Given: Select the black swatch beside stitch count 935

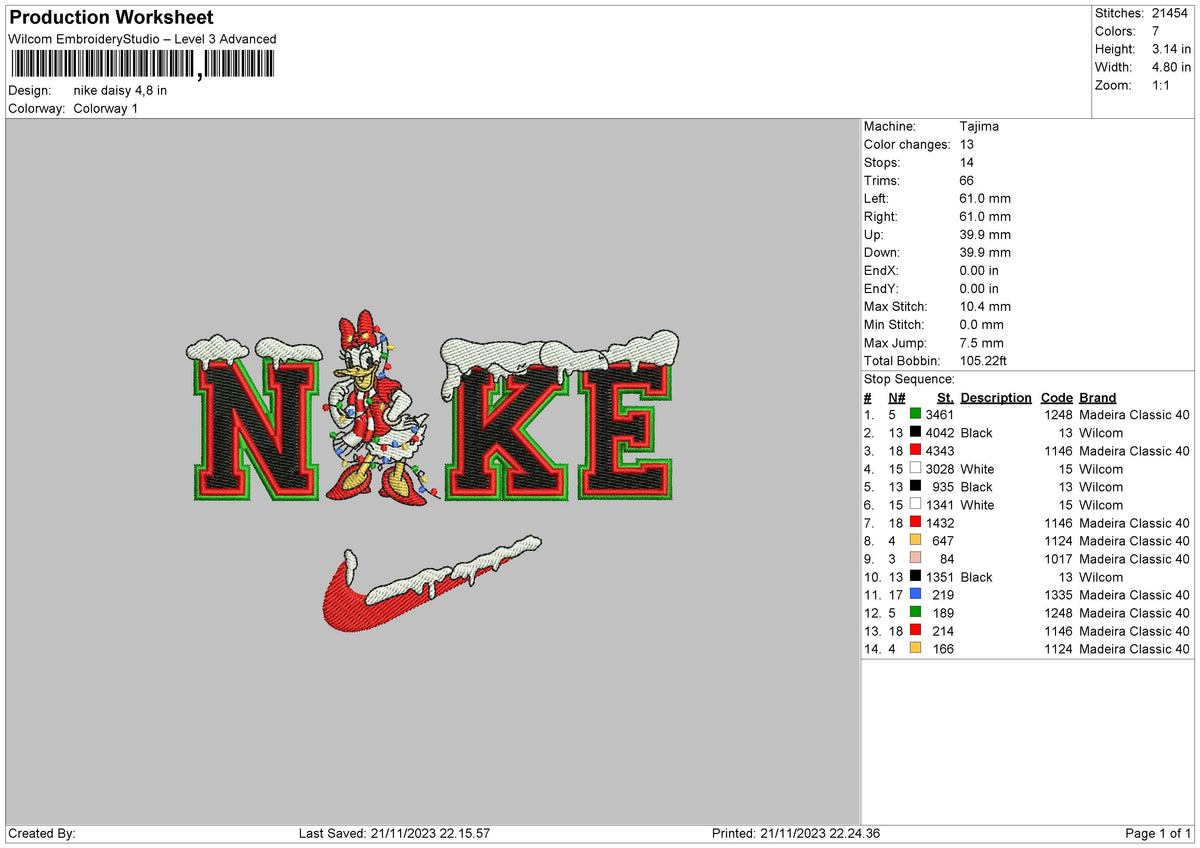Looking at the screenshot, I should [915, 486].
